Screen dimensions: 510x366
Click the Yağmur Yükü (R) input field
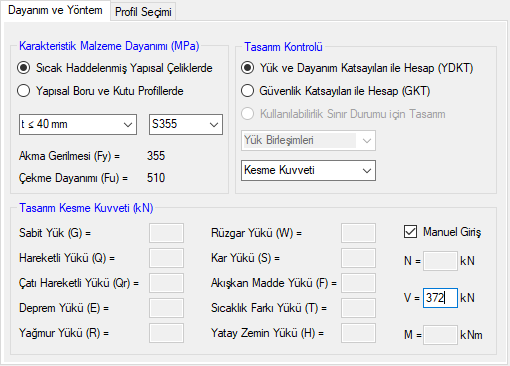click(166, 333)
